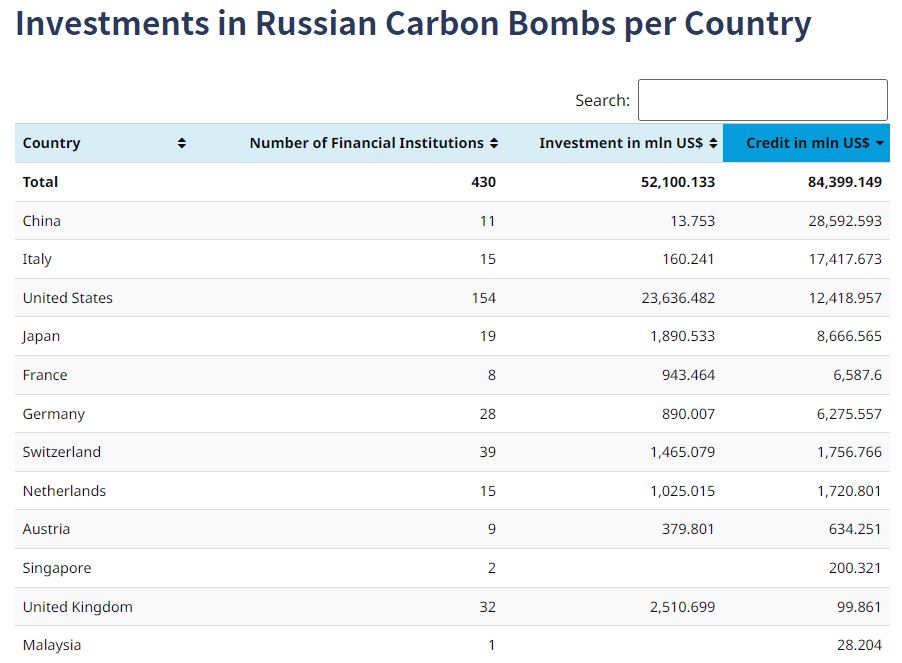This screenshot has width=902, height=663.
Task: Select Netherlands in the Country column
Action: pos(64,491)
